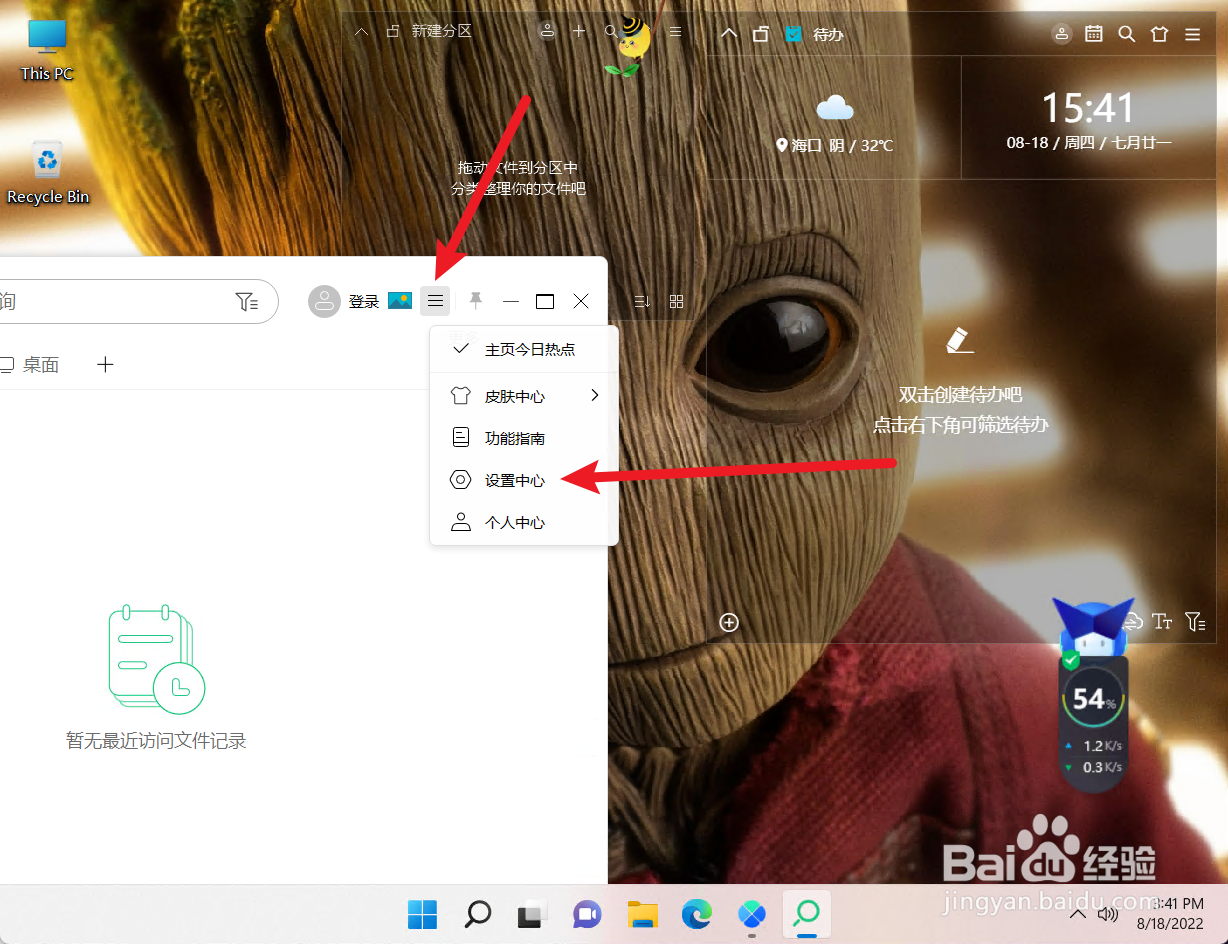Open the menu icon of the 新建分区 widget
1228x944 pixels.
coord(675,32)
